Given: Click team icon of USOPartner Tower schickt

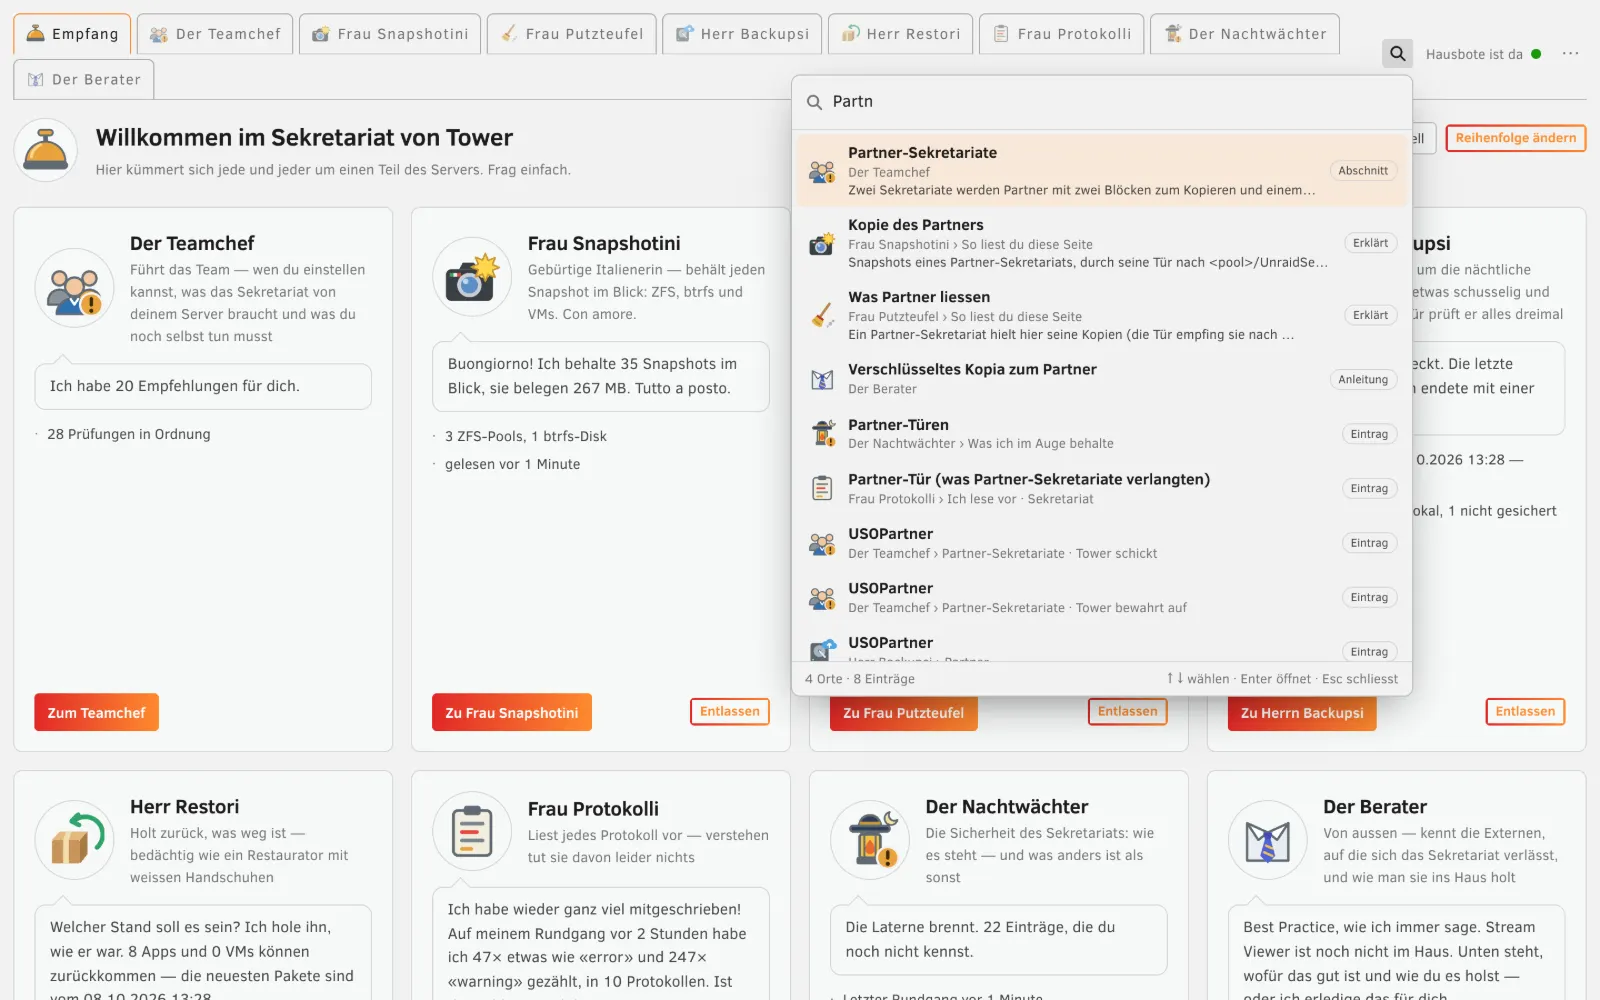Looking at the screenshot, I should tap(822, 543).
